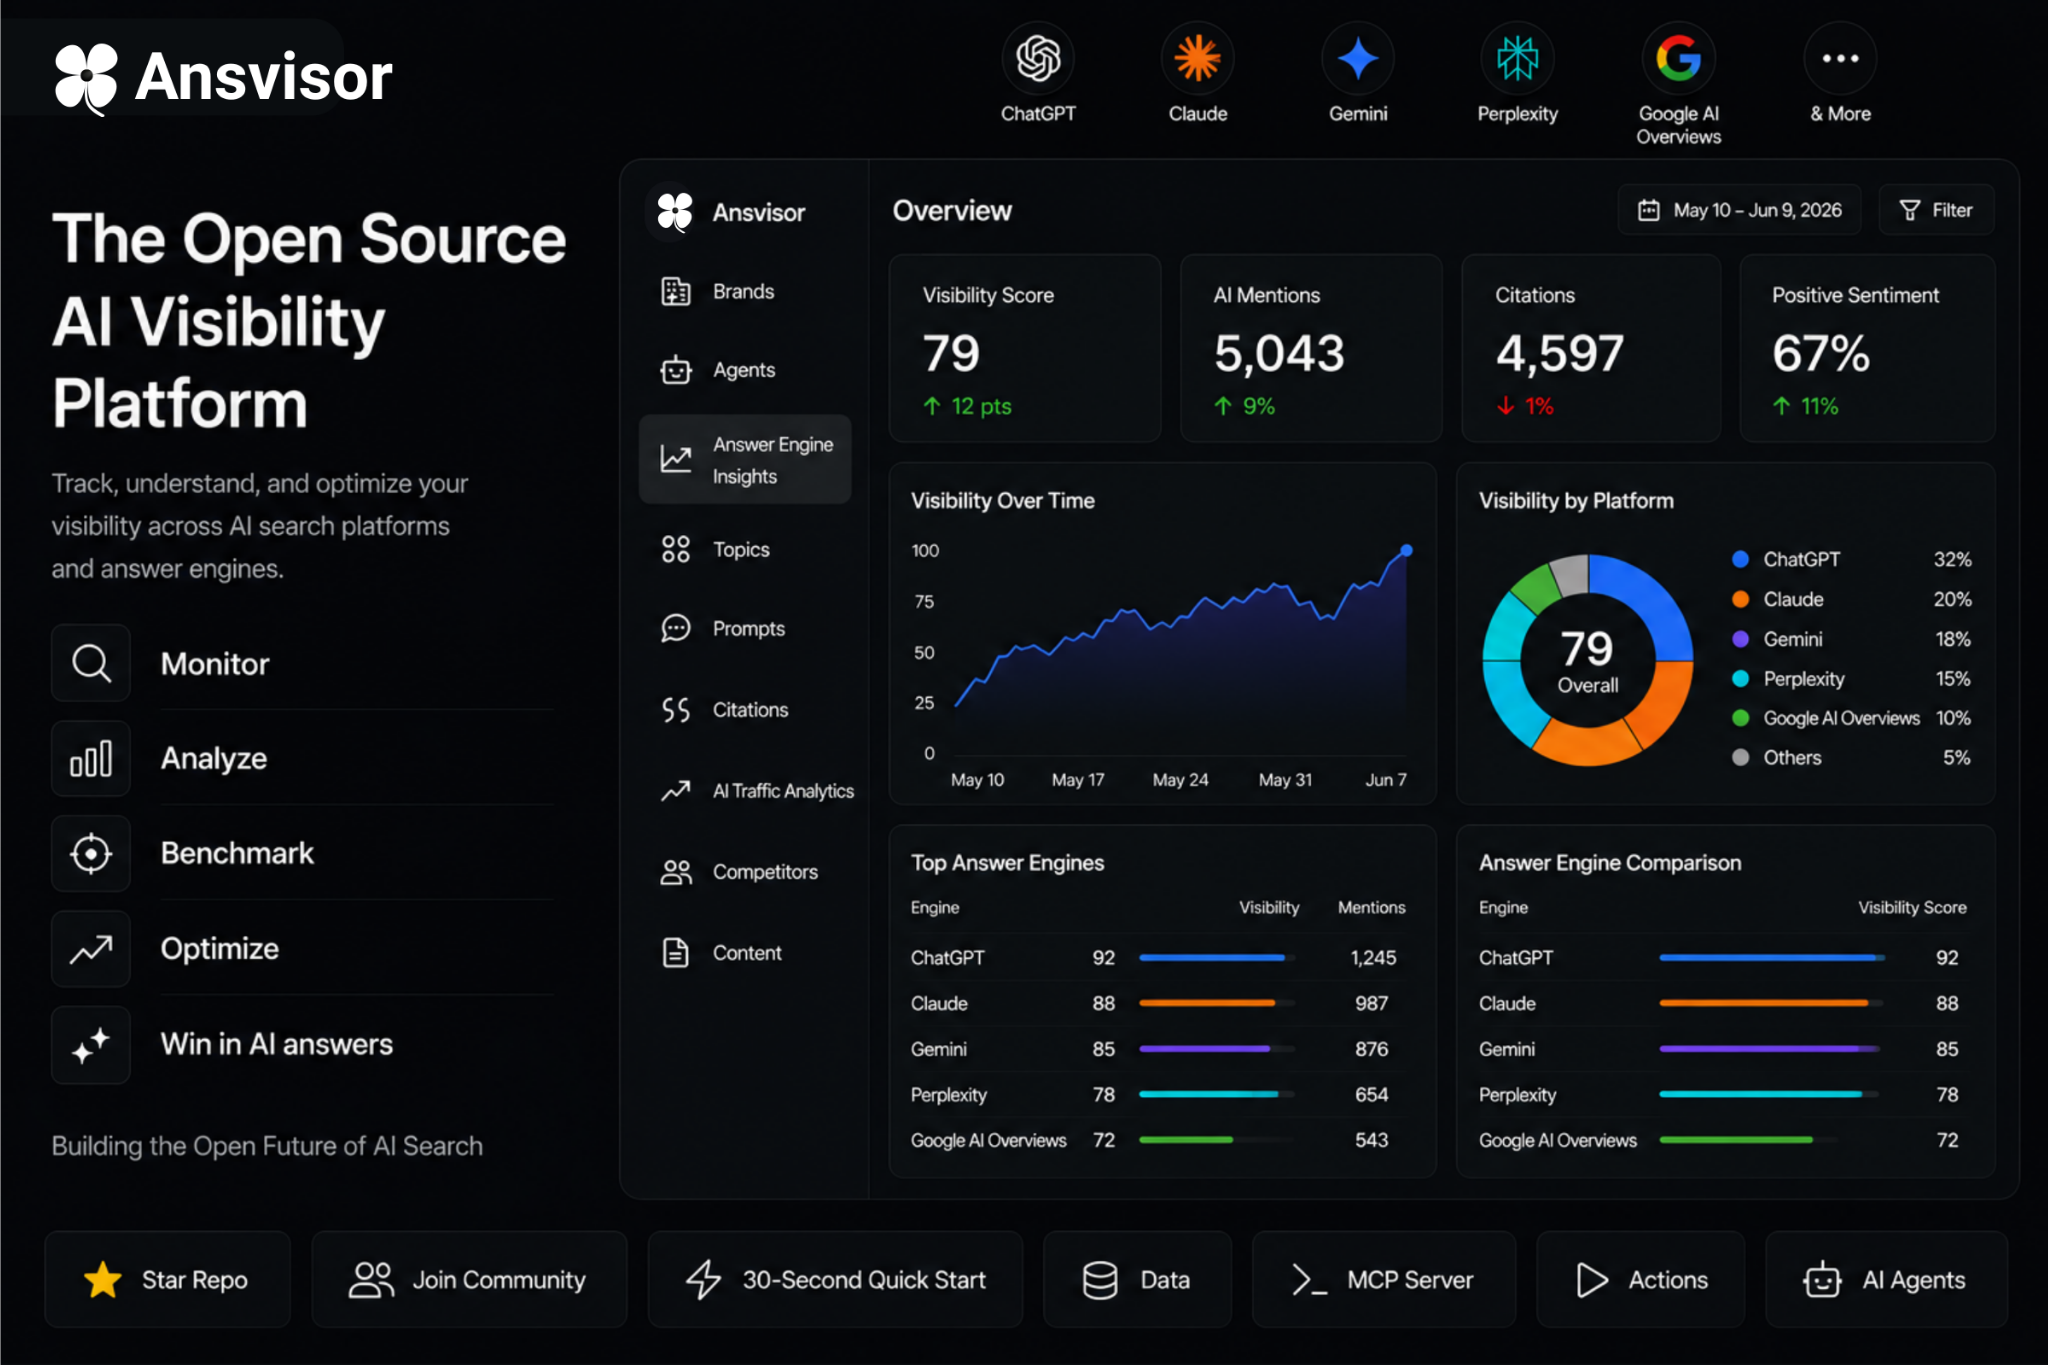Click the '& More' ellipsis icon
Image resolution: width=2048 pixels, height=1365 pixels.
(1840, 58)
